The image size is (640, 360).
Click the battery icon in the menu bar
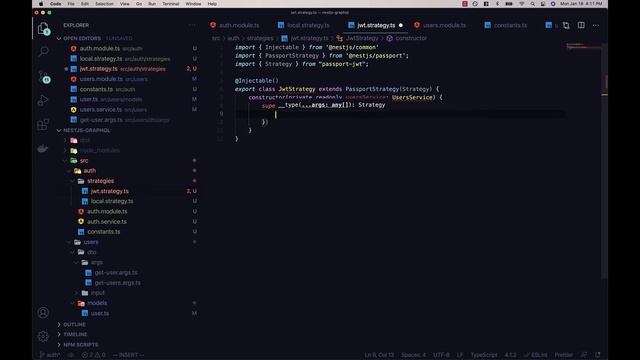pyautogui.click(x=509, y=4)
